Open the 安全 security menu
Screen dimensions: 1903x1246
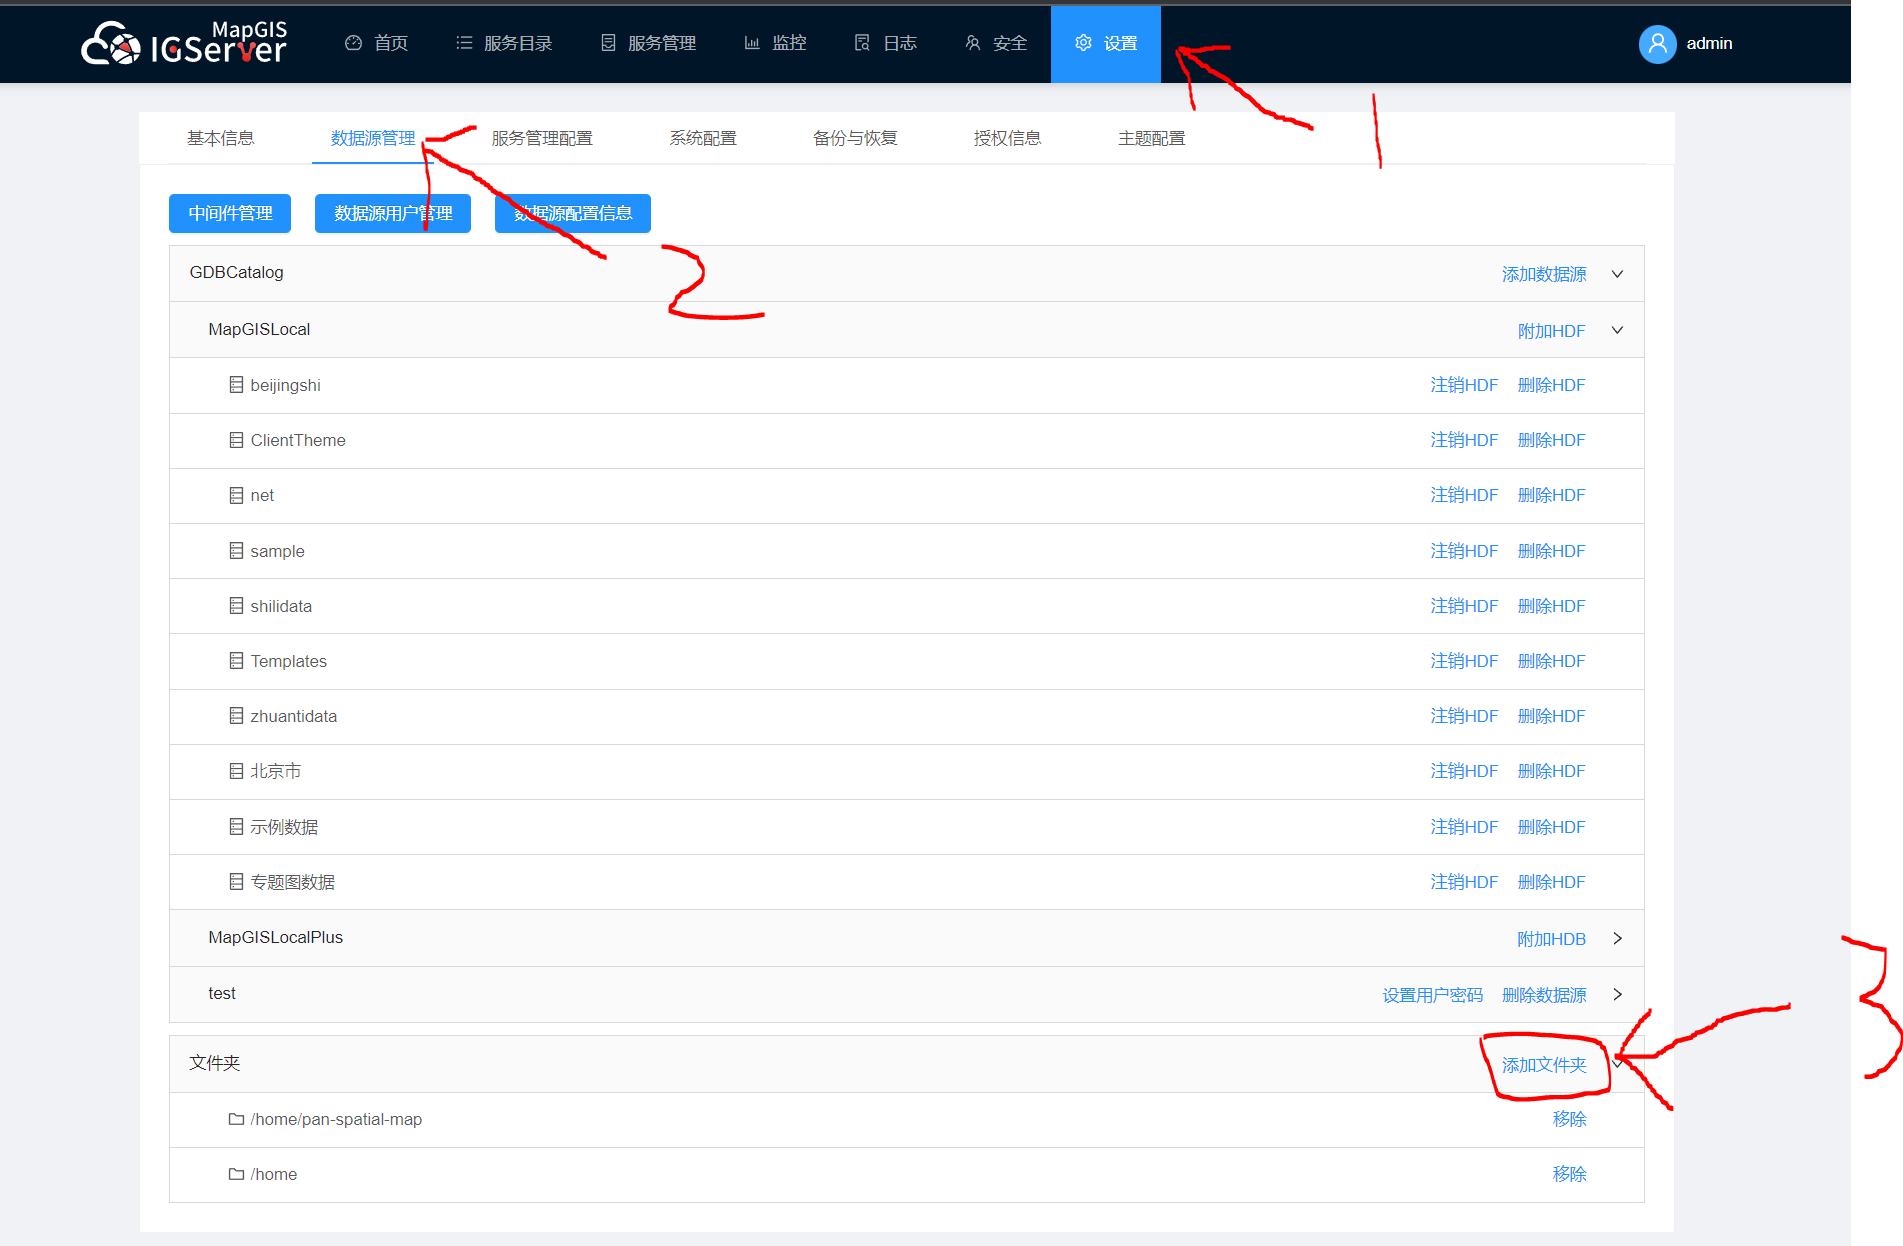[x=996, y=43]
